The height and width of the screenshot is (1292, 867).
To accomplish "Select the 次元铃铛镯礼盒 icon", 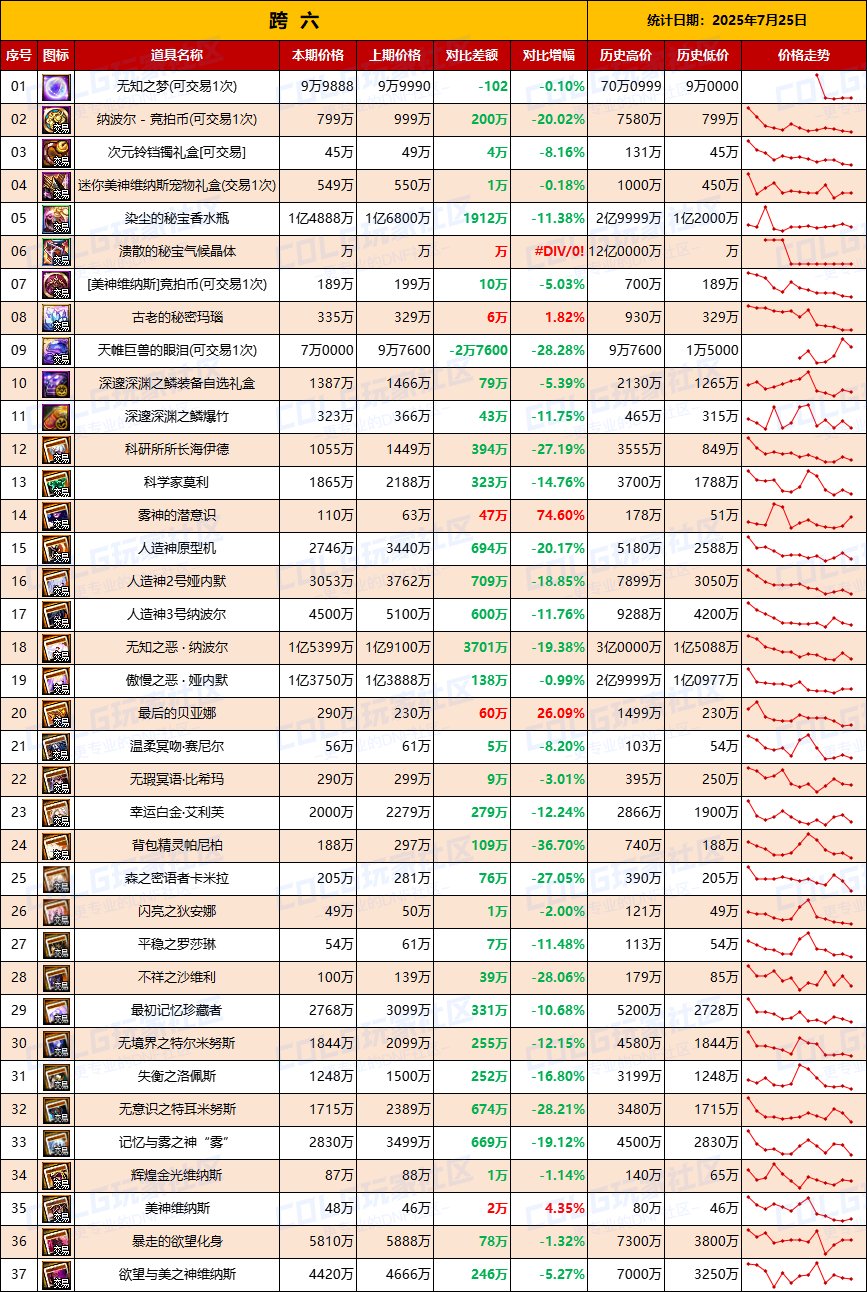I will [x=56, y=153].
